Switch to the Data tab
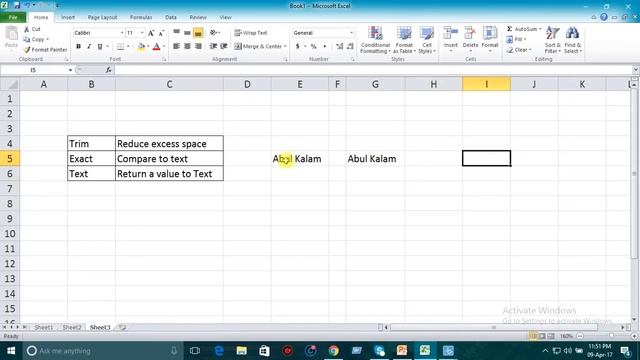 point(171,17)
